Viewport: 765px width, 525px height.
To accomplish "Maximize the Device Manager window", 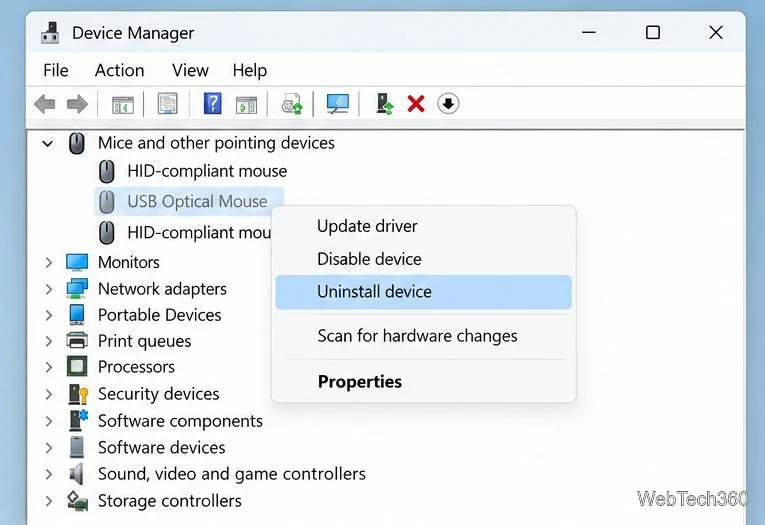I will click(x=653, y=33).
